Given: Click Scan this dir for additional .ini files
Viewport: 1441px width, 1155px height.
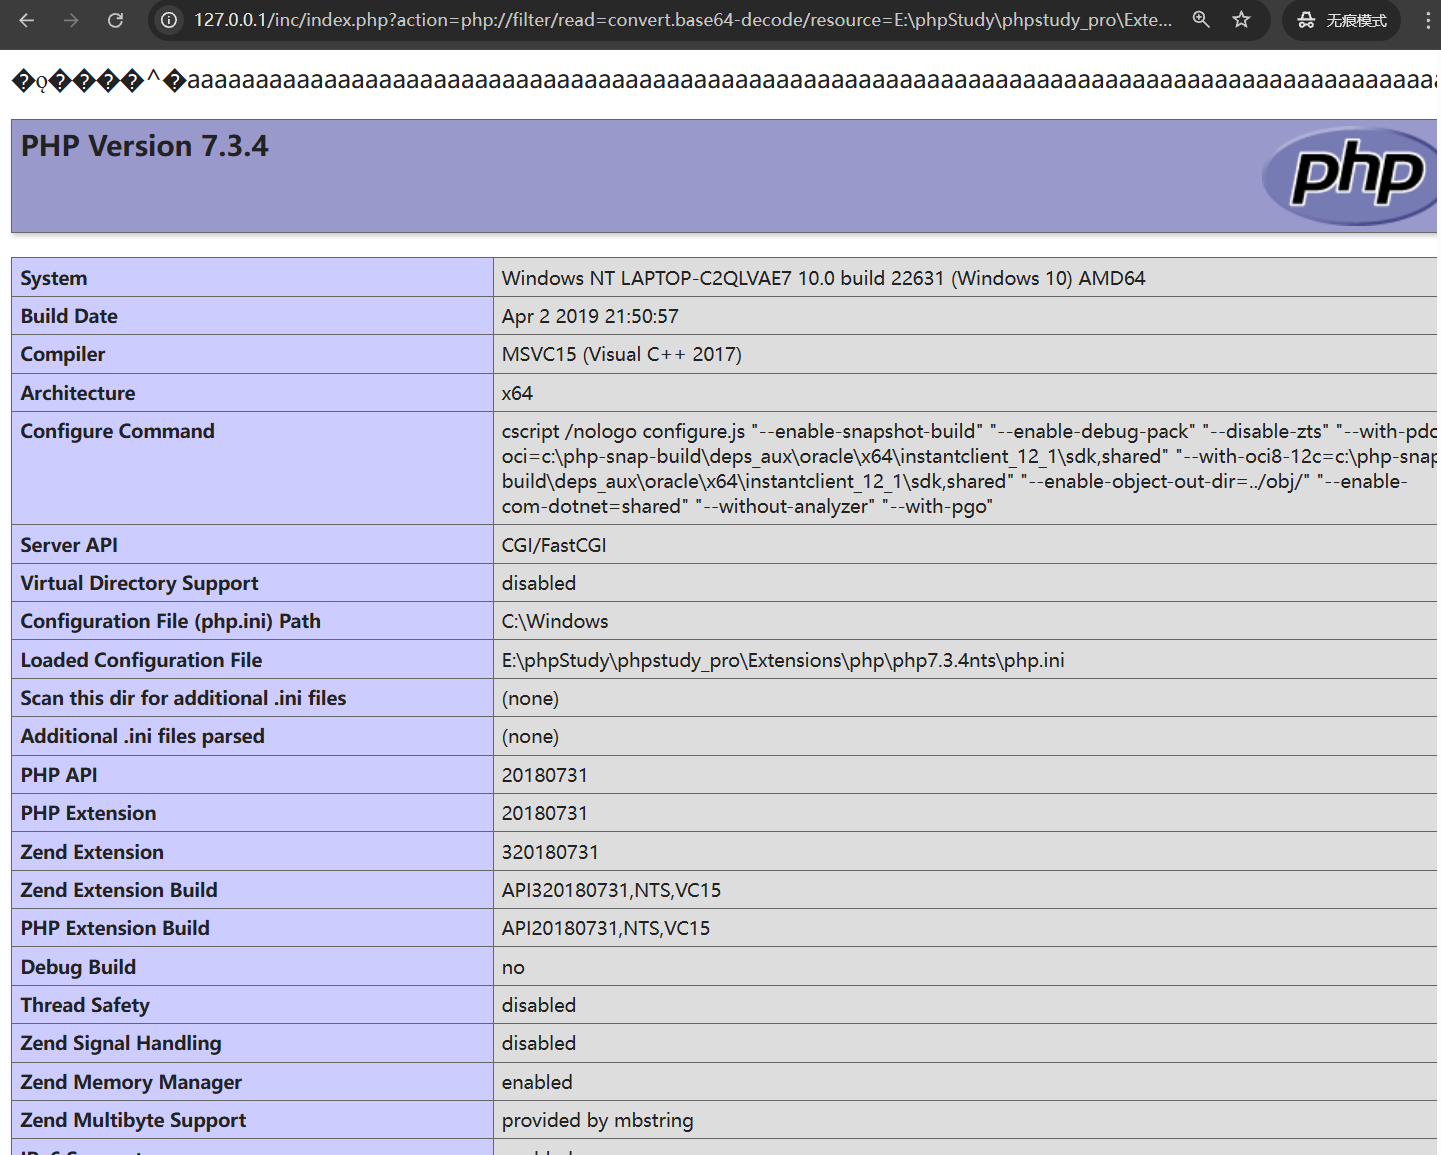Looking at the screenshot, I should [x=183, y=698].
